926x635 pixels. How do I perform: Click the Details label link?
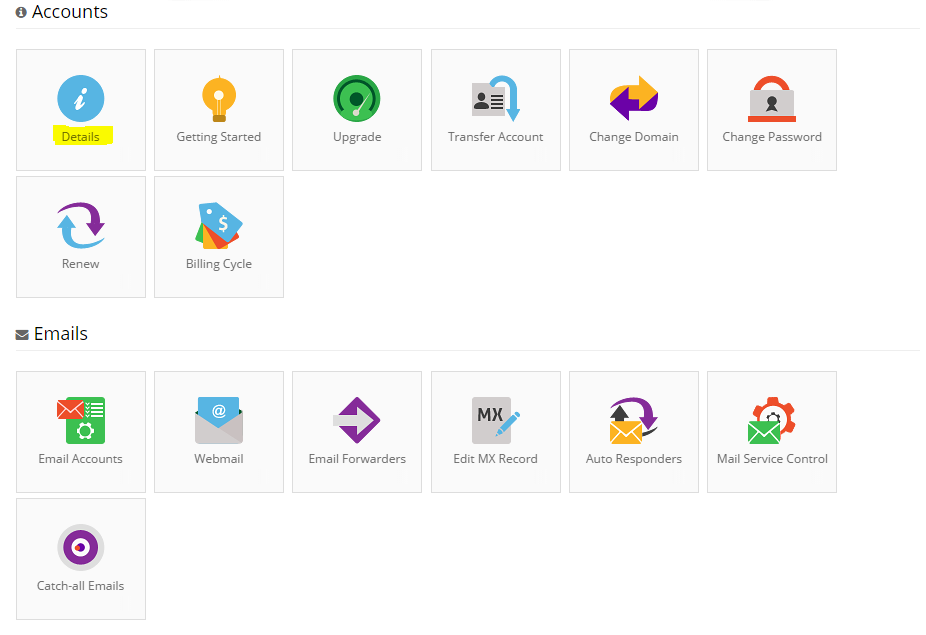click(x=80, y=136)
